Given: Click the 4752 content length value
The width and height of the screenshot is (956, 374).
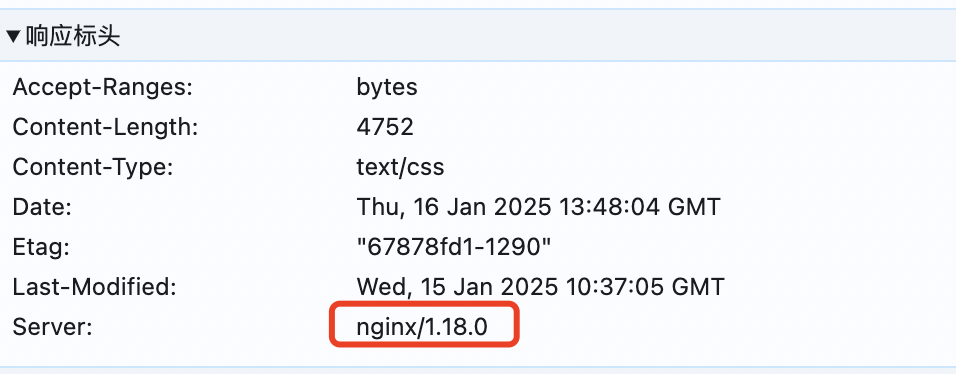Looking at the screenshot, I should coord(385,127).
